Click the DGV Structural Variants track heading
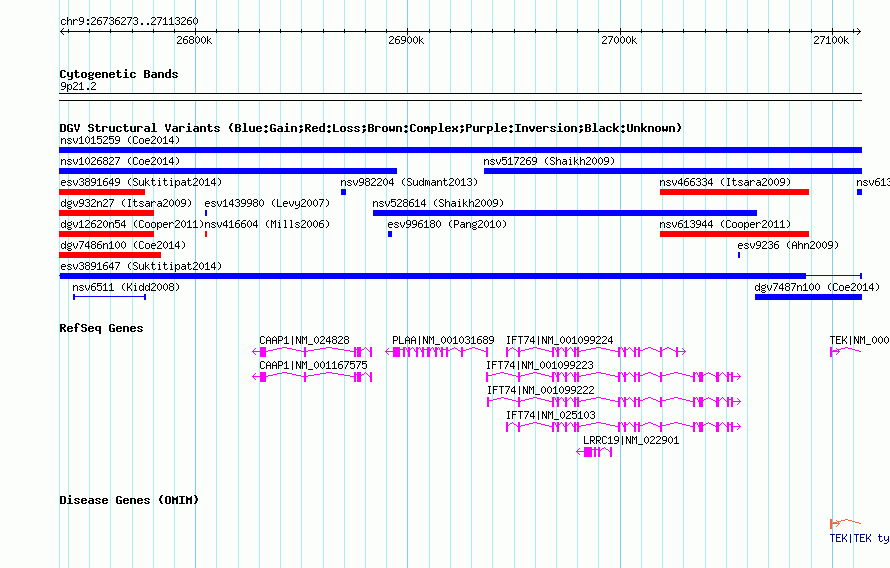The height and width of the screenshot is (568, 890). click(x=371, y=128)
